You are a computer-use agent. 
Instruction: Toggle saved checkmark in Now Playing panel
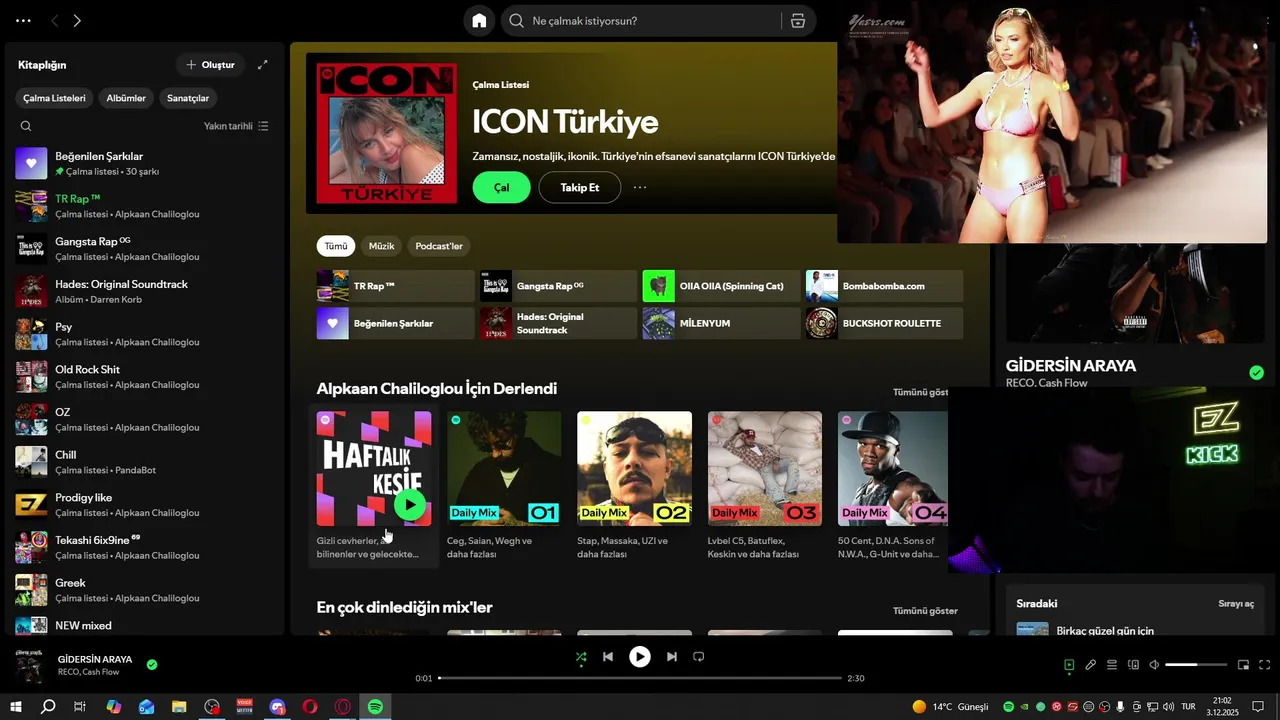[1257, 373]
